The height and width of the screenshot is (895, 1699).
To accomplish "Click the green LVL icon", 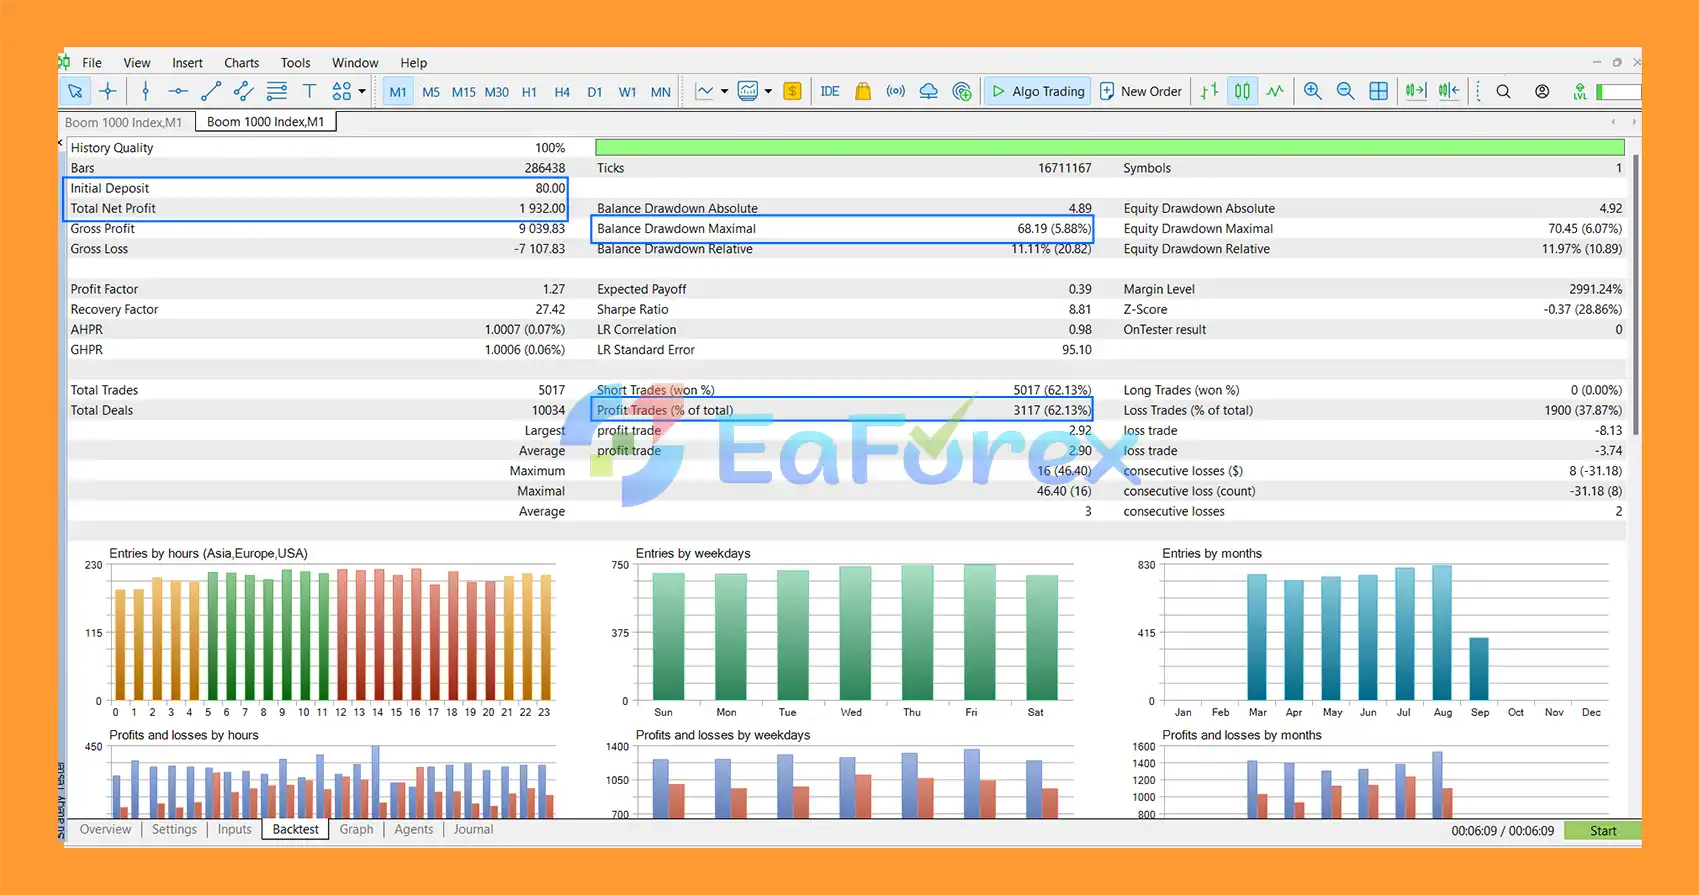I will (1580, 91).
